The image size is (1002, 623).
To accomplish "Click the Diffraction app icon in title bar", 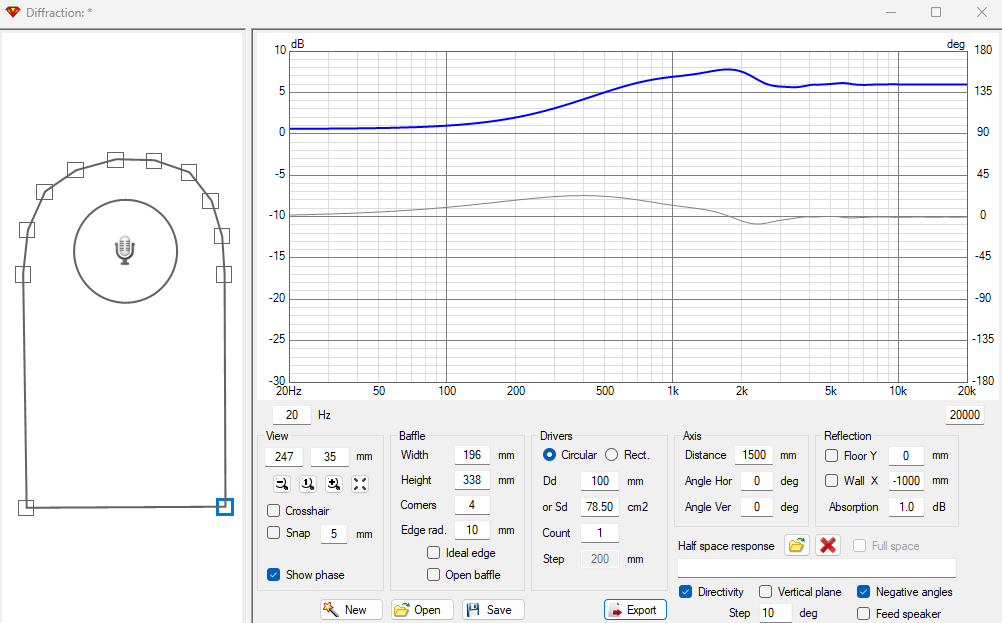I will point(12,12).
